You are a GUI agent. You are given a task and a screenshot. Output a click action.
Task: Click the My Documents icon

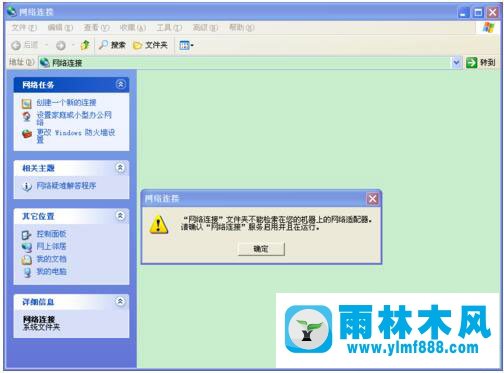tap(27, 260)
